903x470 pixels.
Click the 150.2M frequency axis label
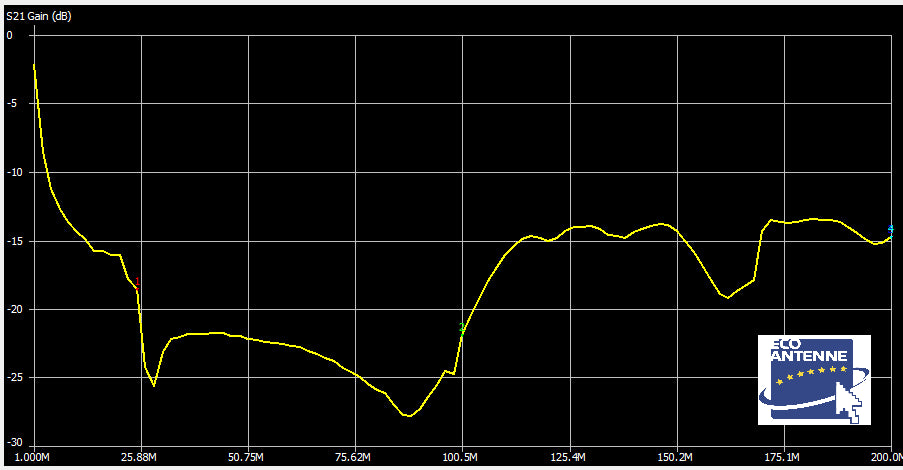tap(677, 458)
